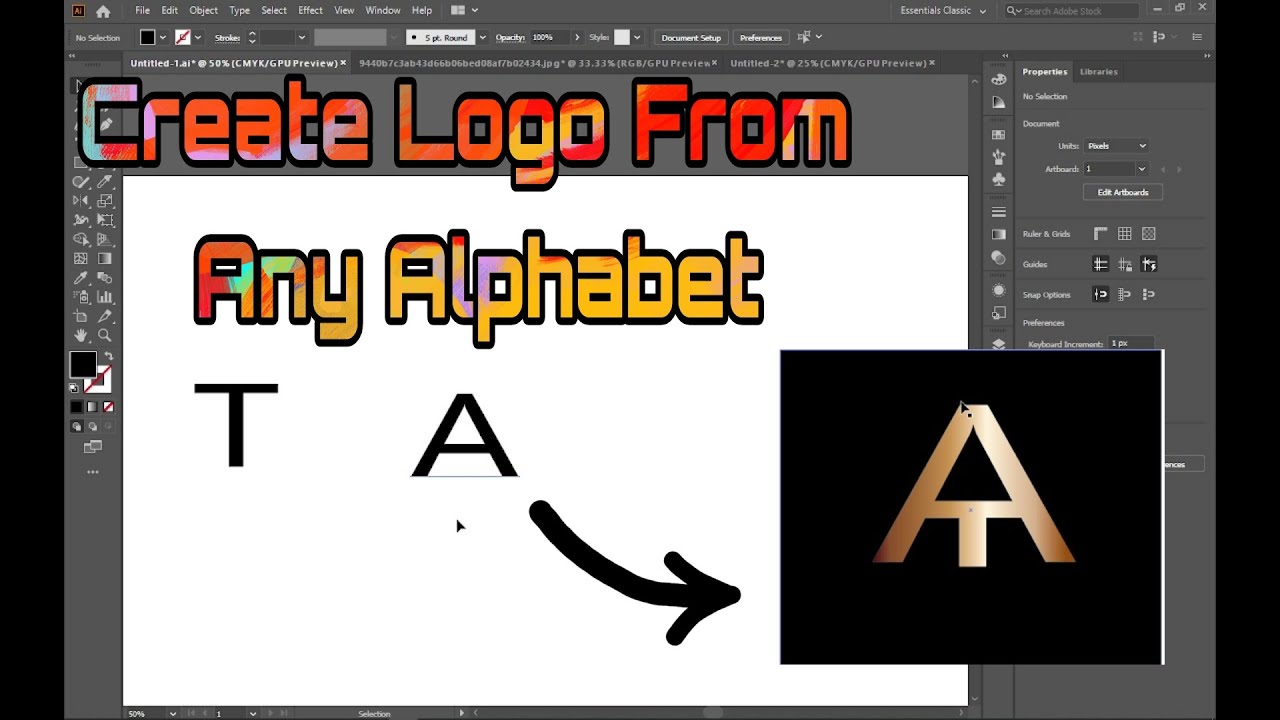The height and width of the screenshot is (720, 1280).
Task: Open the Transparency panel icon
Action: pos(999,257)
